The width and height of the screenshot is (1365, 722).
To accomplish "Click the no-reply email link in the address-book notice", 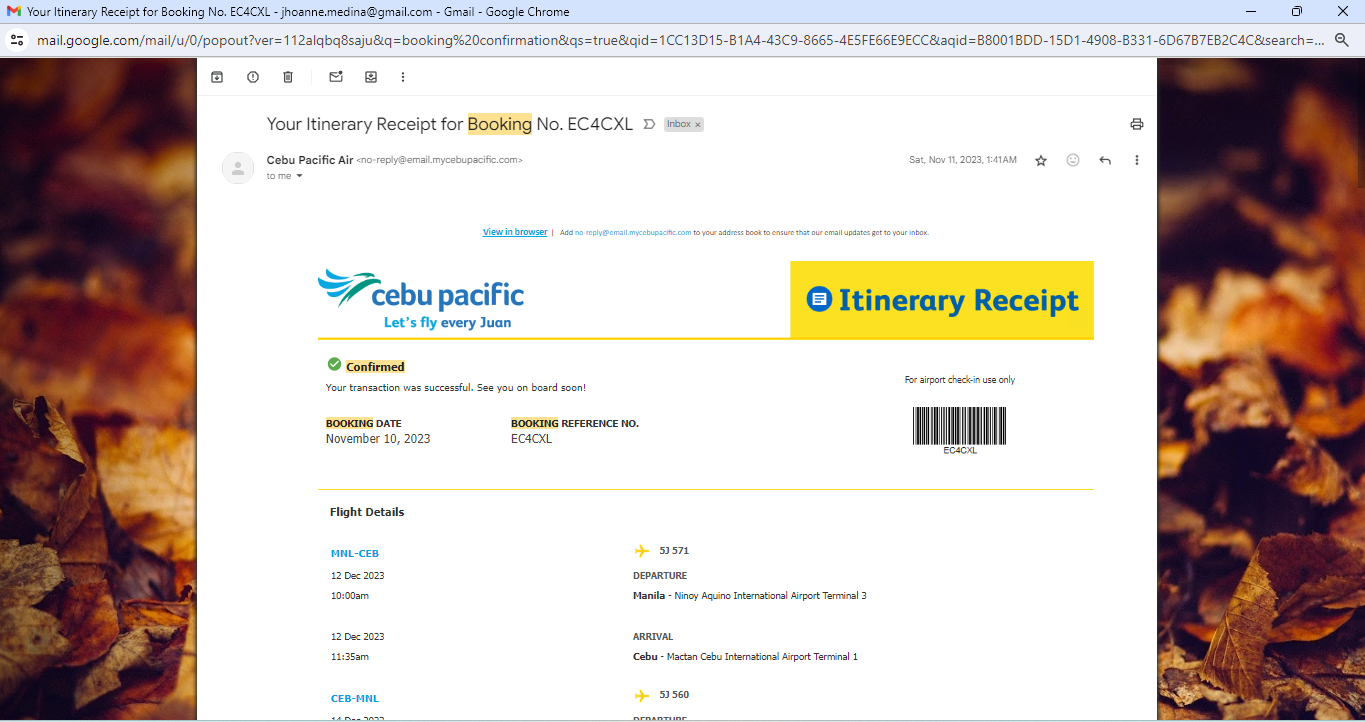I will [633, 232].
